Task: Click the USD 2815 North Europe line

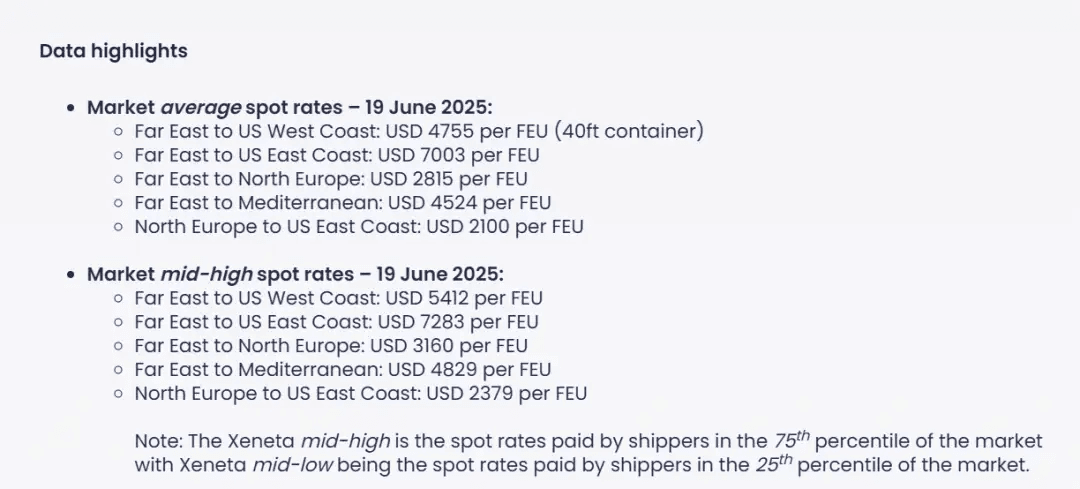Action: [x=331, y=179]
